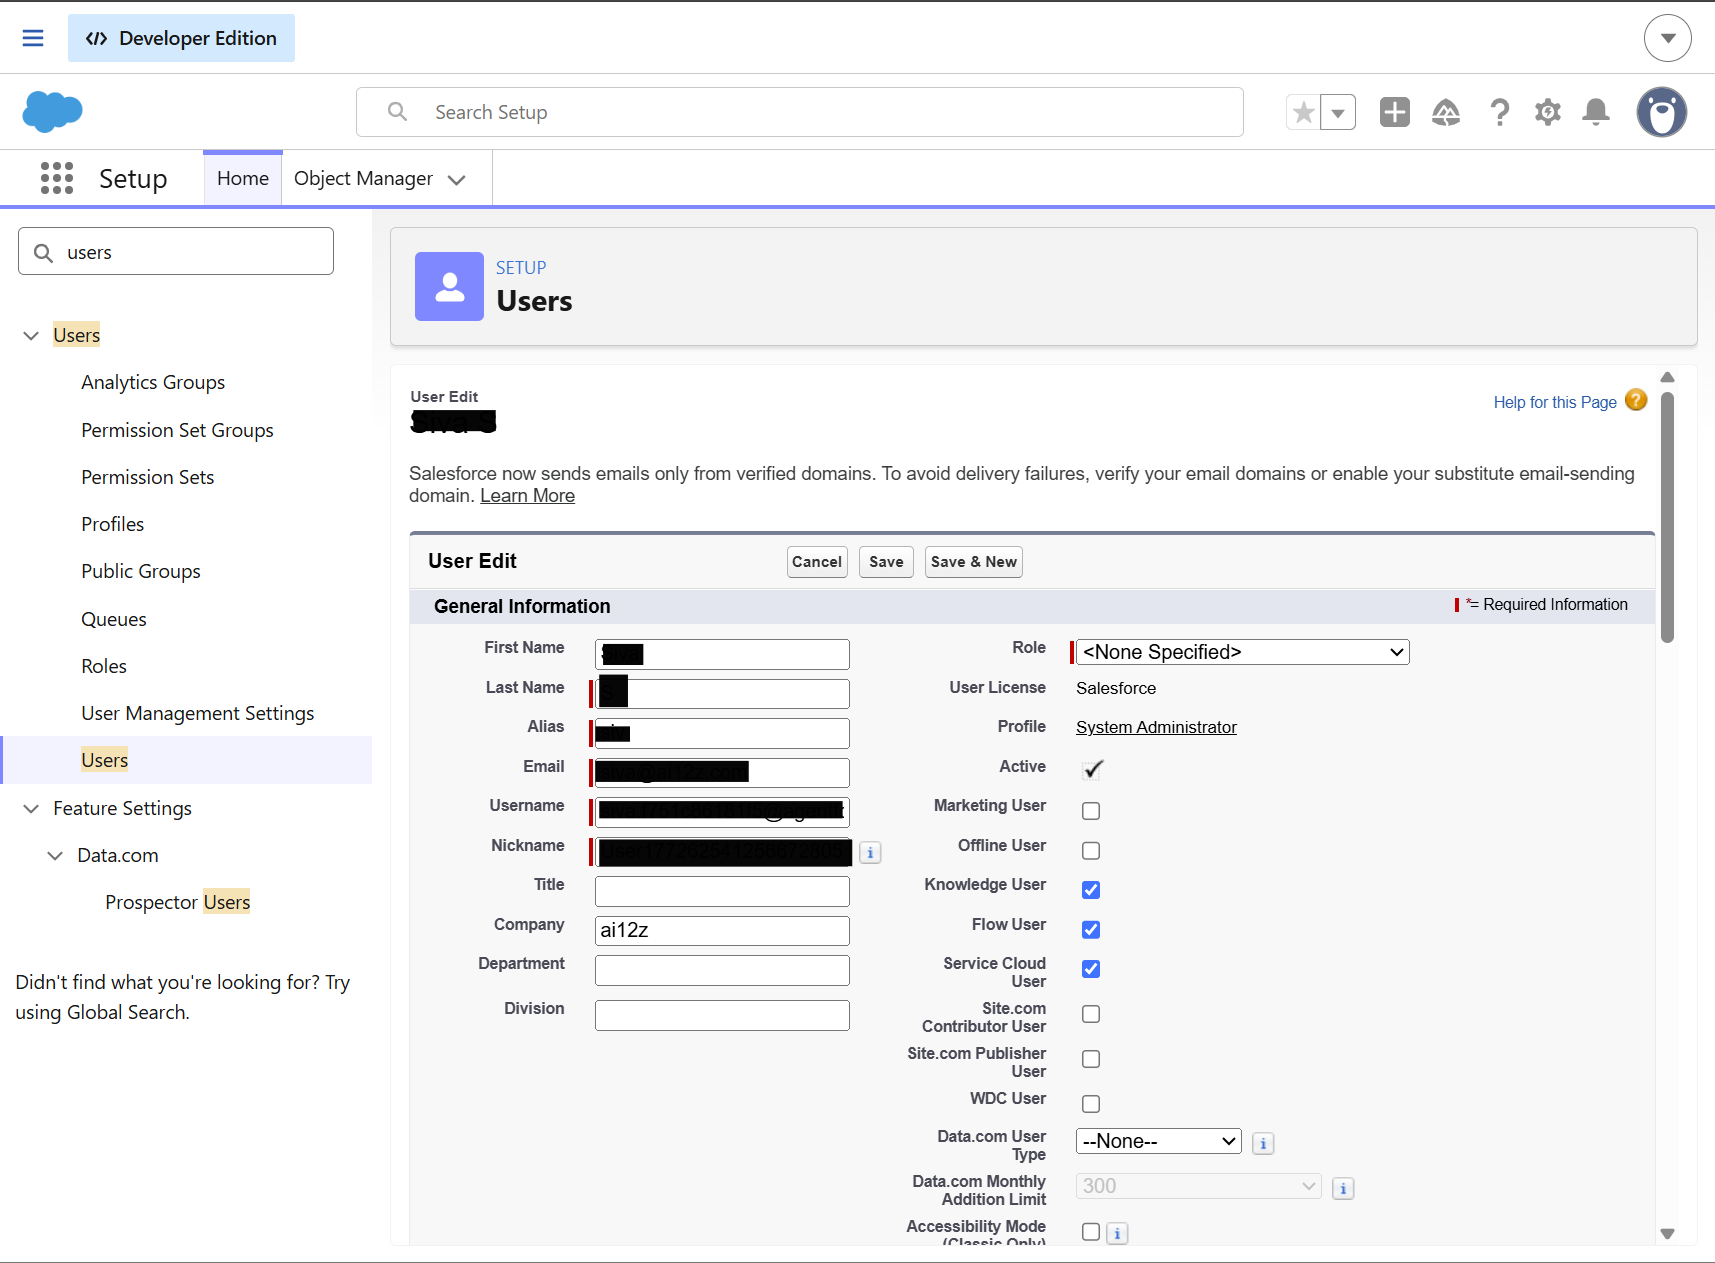The height and width of the screenshot is (1263, 1715).
Task: Uncheck the Service Cloud User checkbox
Action: click(1091, 969)
